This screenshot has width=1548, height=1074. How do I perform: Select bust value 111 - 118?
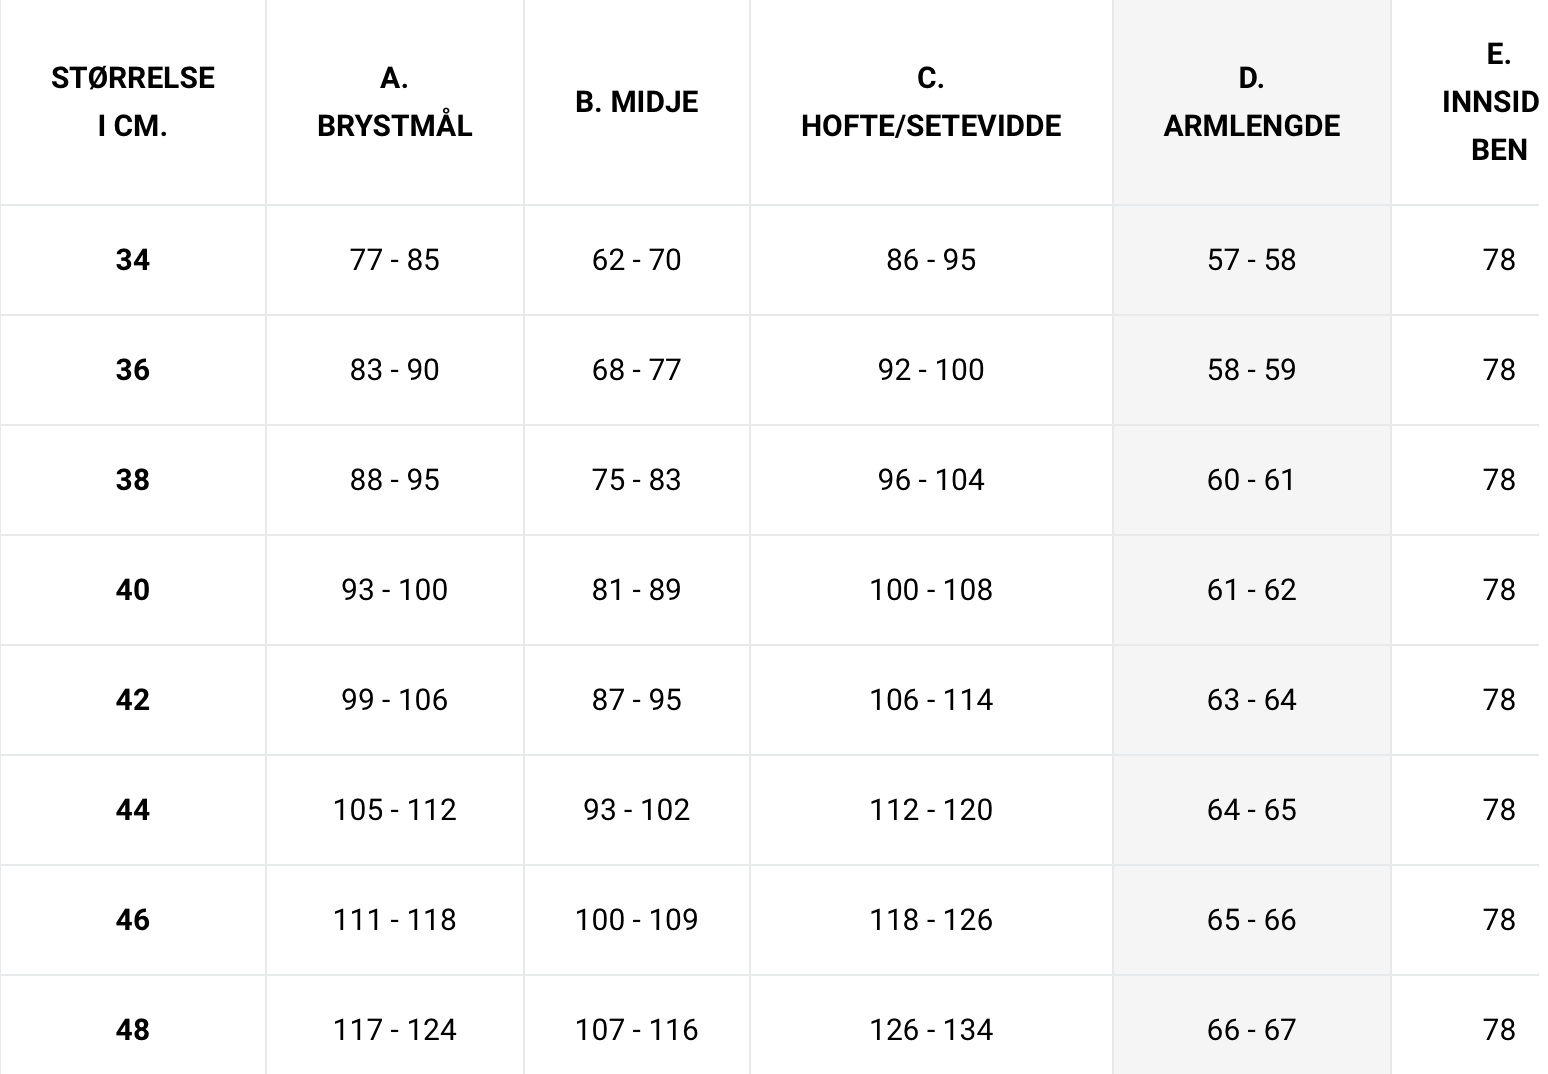tap(394, 920)
